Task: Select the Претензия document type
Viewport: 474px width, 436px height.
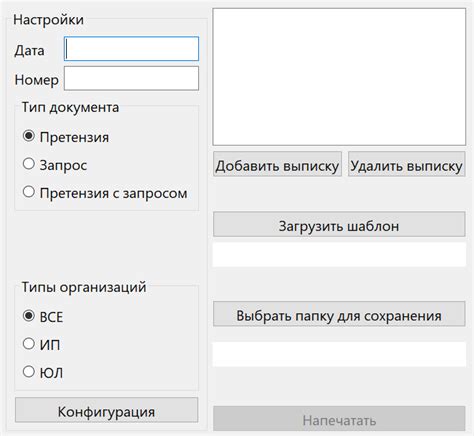Action: tap(66, 137)
